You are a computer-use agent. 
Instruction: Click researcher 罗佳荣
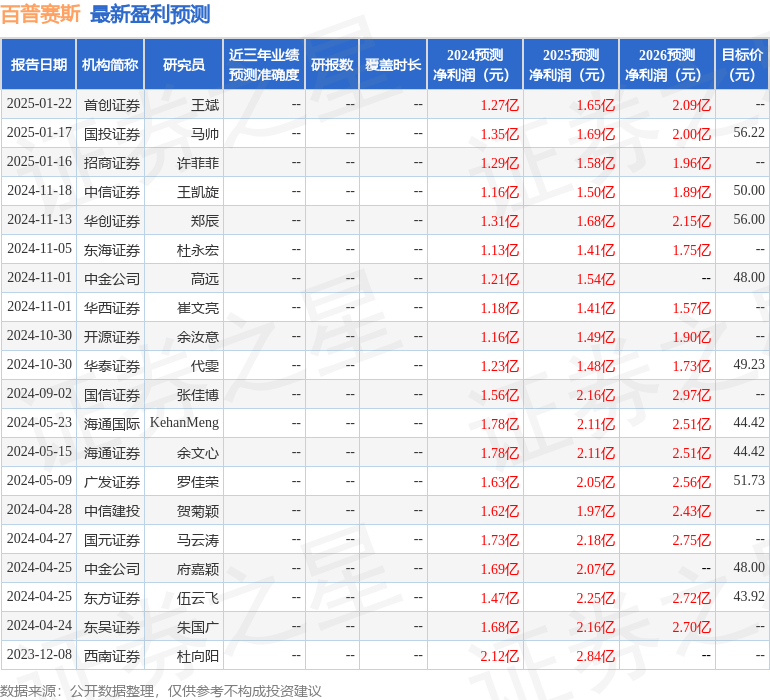pyautogui.click(x=198, y=482)
